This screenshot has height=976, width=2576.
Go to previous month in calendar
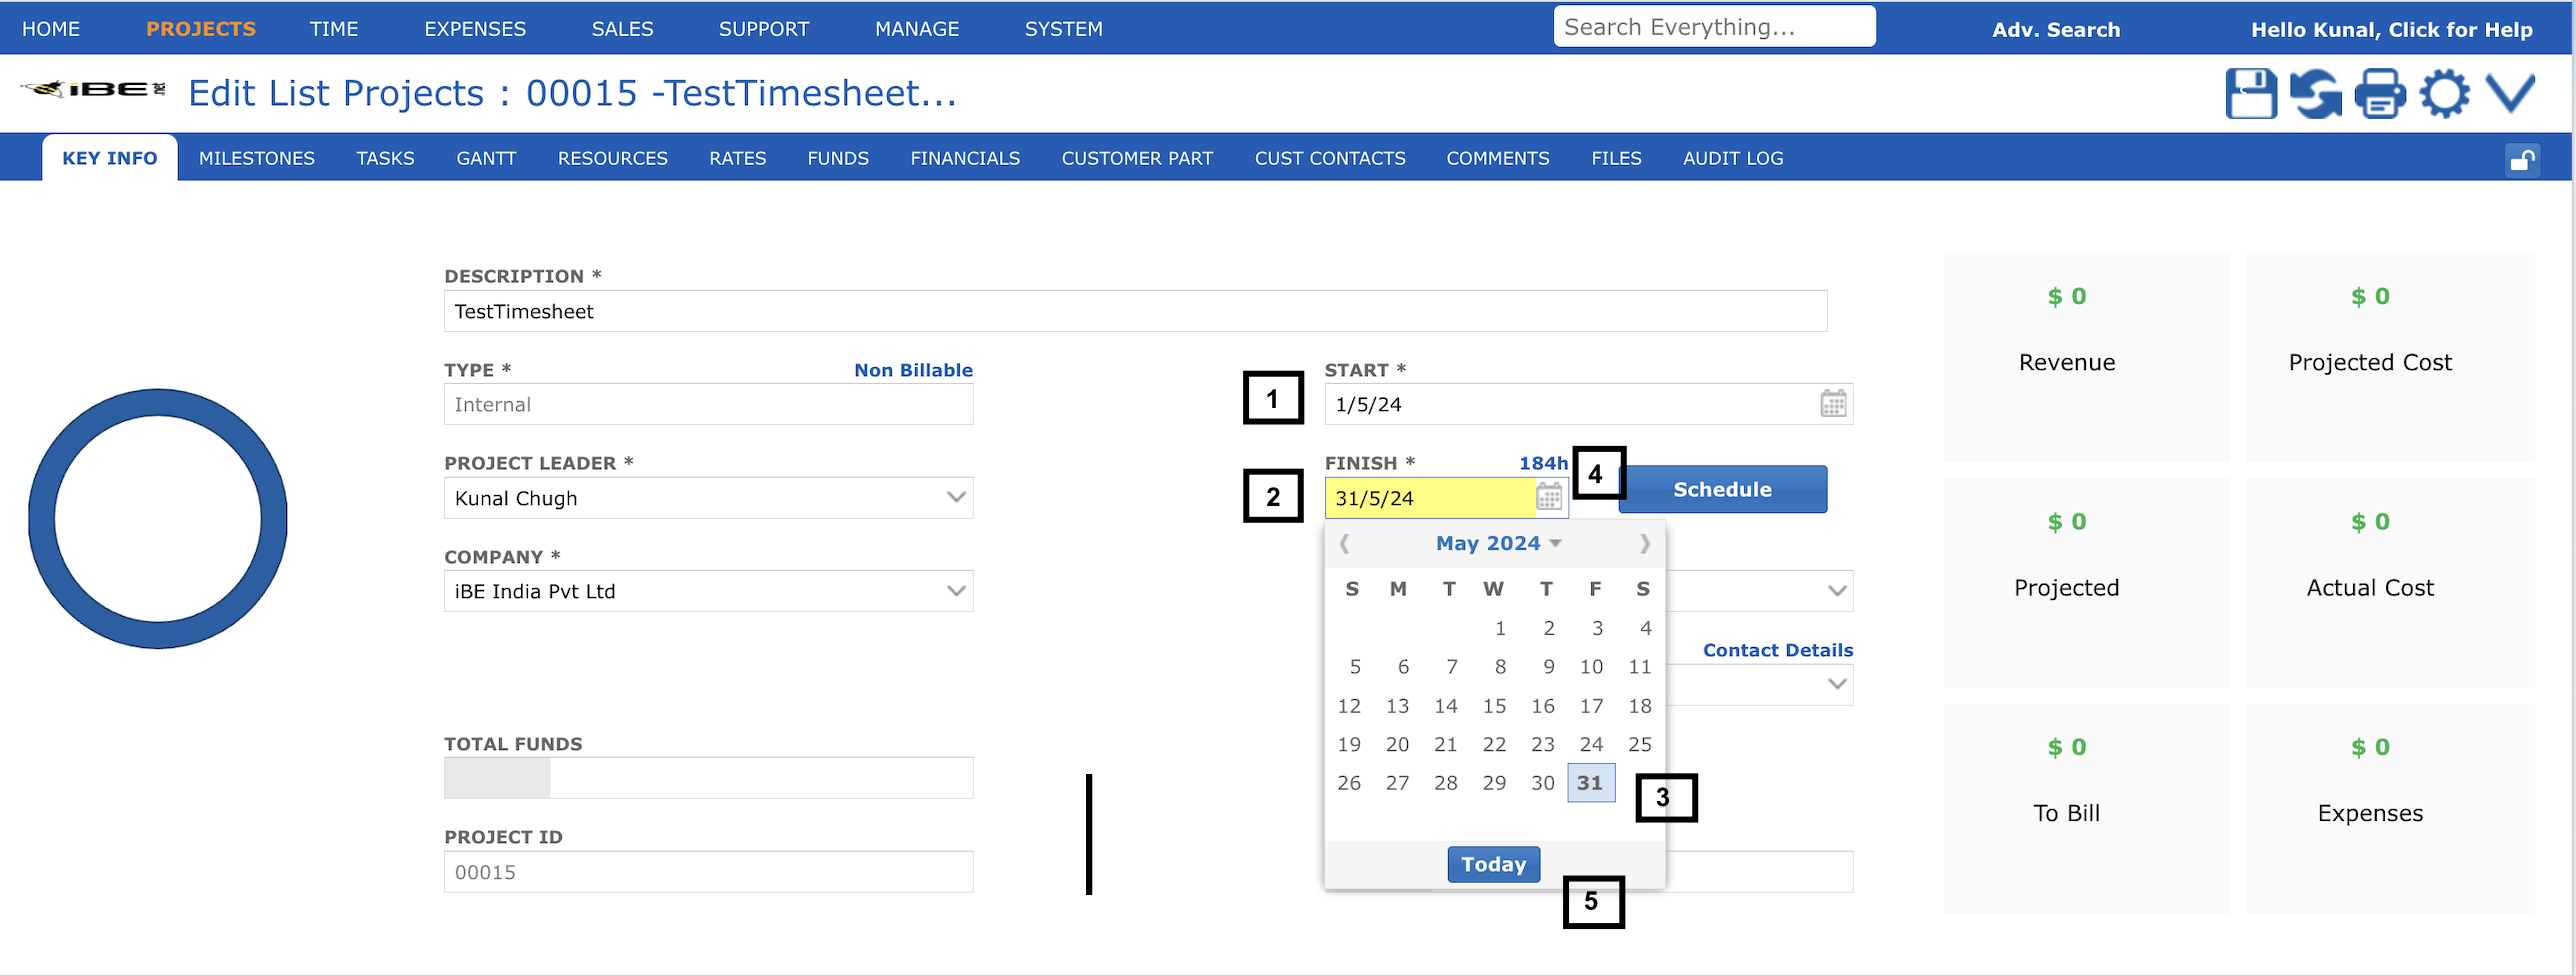(1345, 543)
